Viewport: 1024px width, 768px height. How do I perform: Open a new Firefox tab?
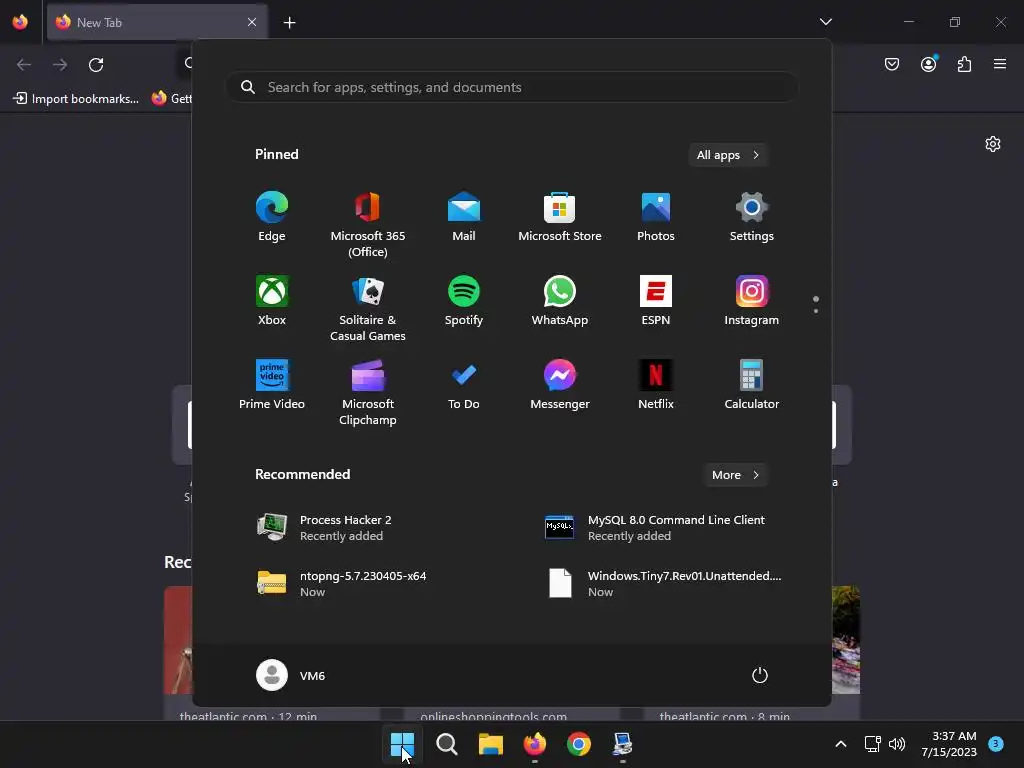289,22
